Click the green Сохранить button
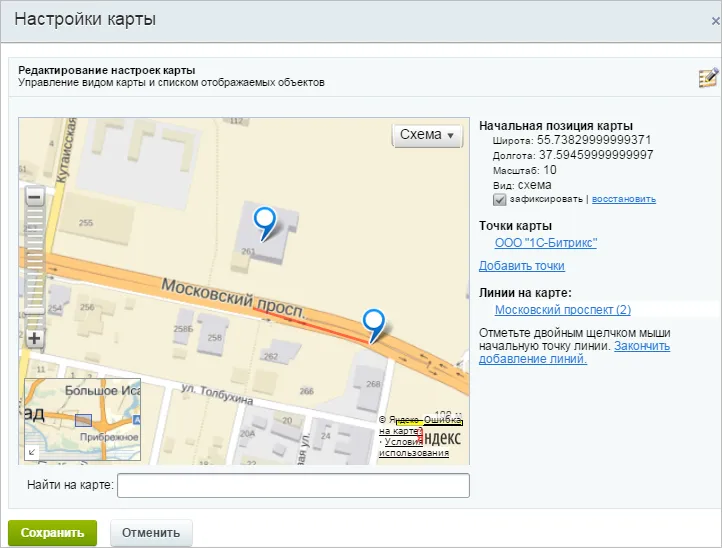The image size is (722, 548). coord(52,533)
